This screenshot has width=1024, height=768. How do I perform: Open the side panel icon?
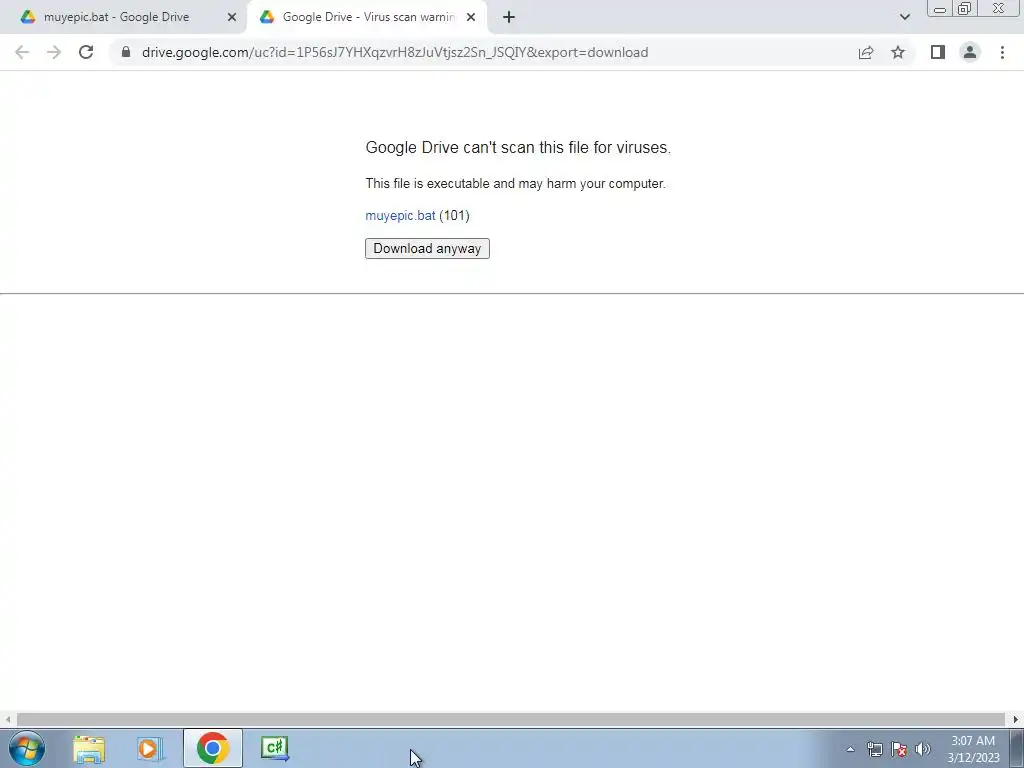click(x=938, y=52)
